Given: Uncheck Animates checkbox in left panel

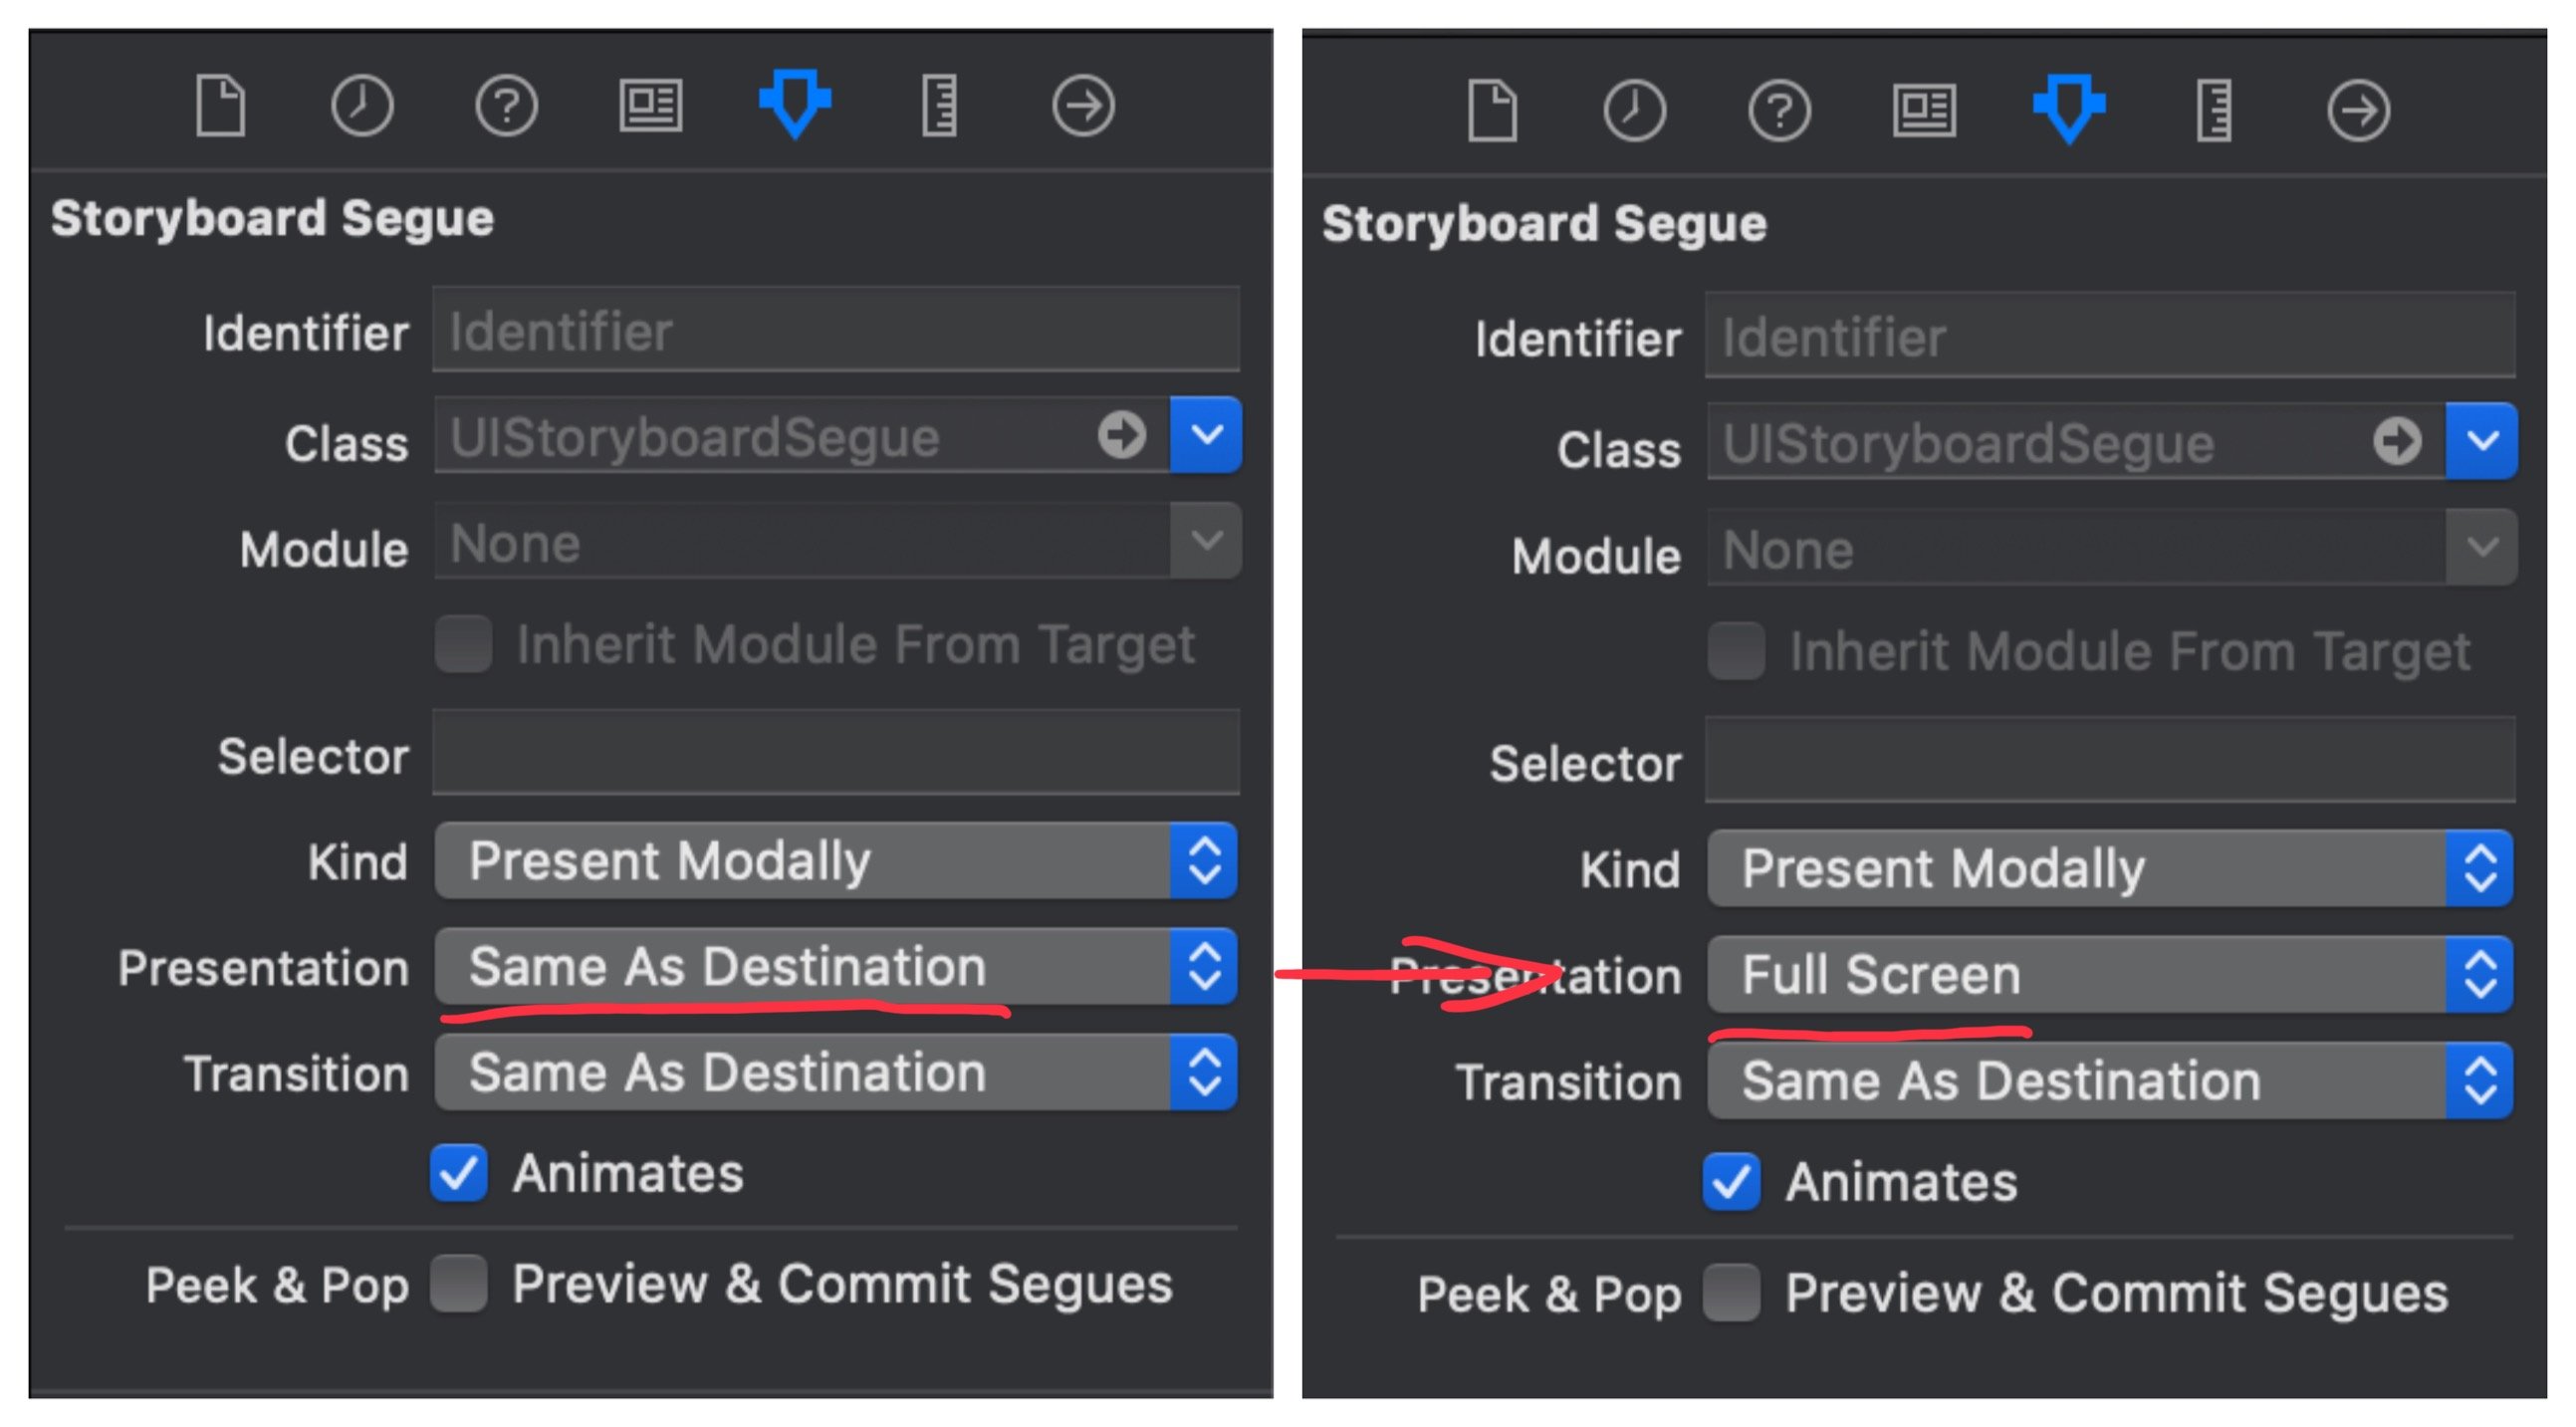Looking at the screenshot, I should [459, 1172].
